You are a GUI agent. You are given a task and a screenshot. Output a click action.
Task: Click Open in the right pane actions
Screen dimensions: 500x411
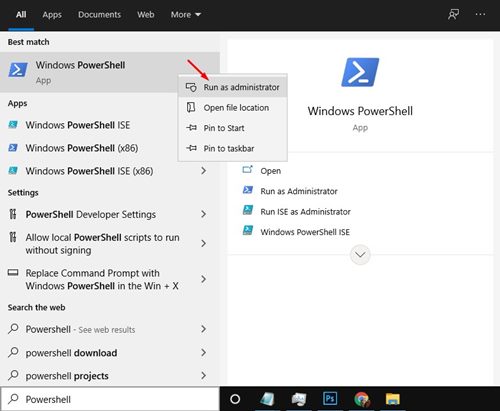point(270,171)
